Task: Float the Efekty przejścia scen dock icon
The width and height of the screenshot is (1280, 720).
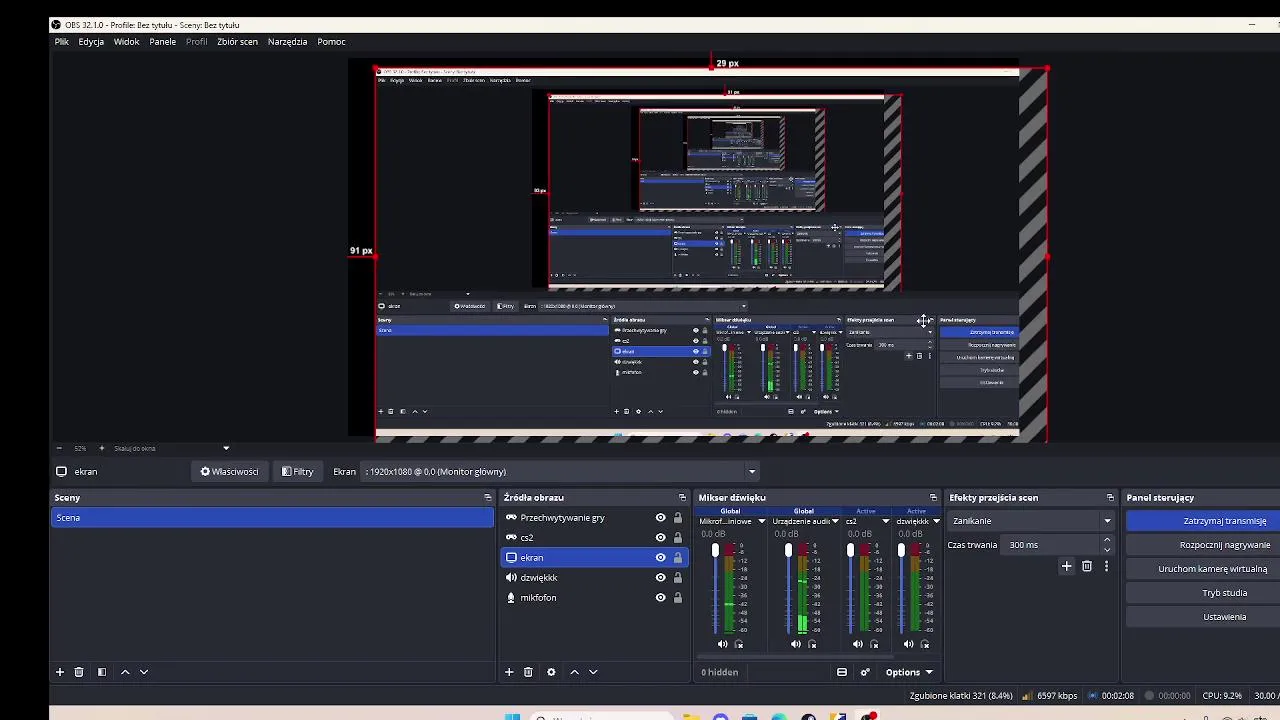Action: (x=1110, y=497)
